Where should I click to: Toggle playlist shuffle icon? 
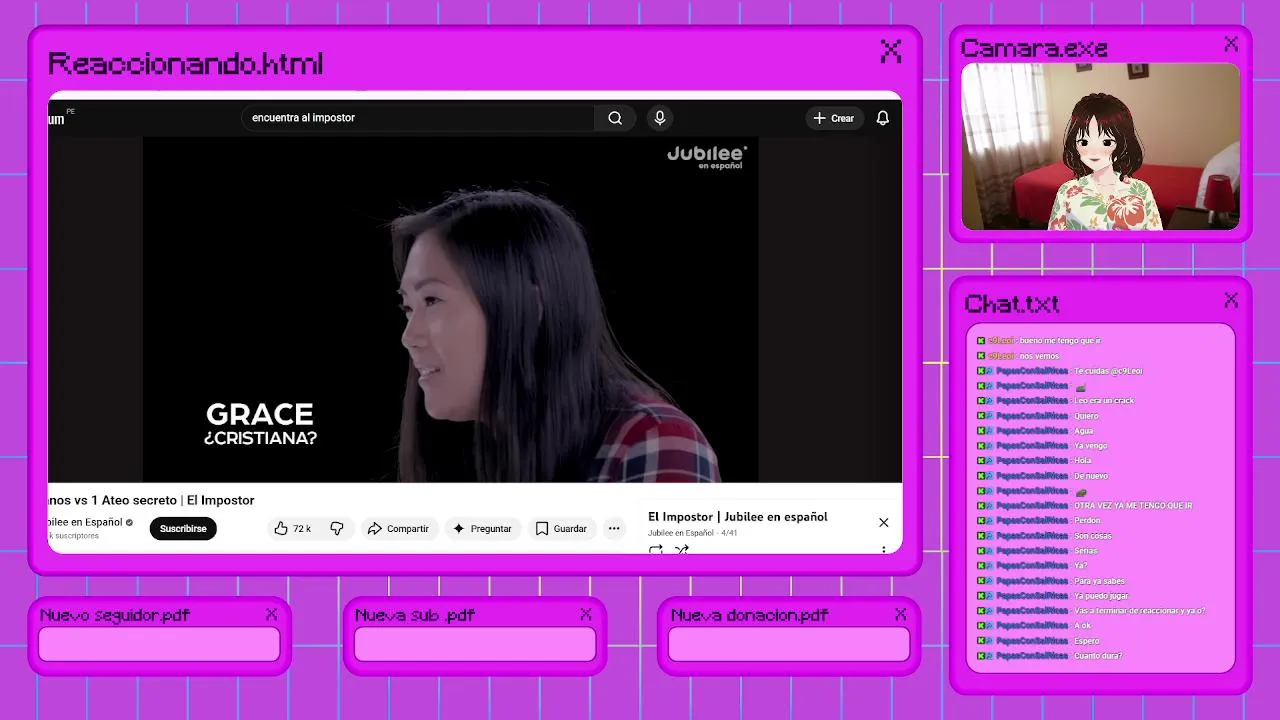click(682, 549)
